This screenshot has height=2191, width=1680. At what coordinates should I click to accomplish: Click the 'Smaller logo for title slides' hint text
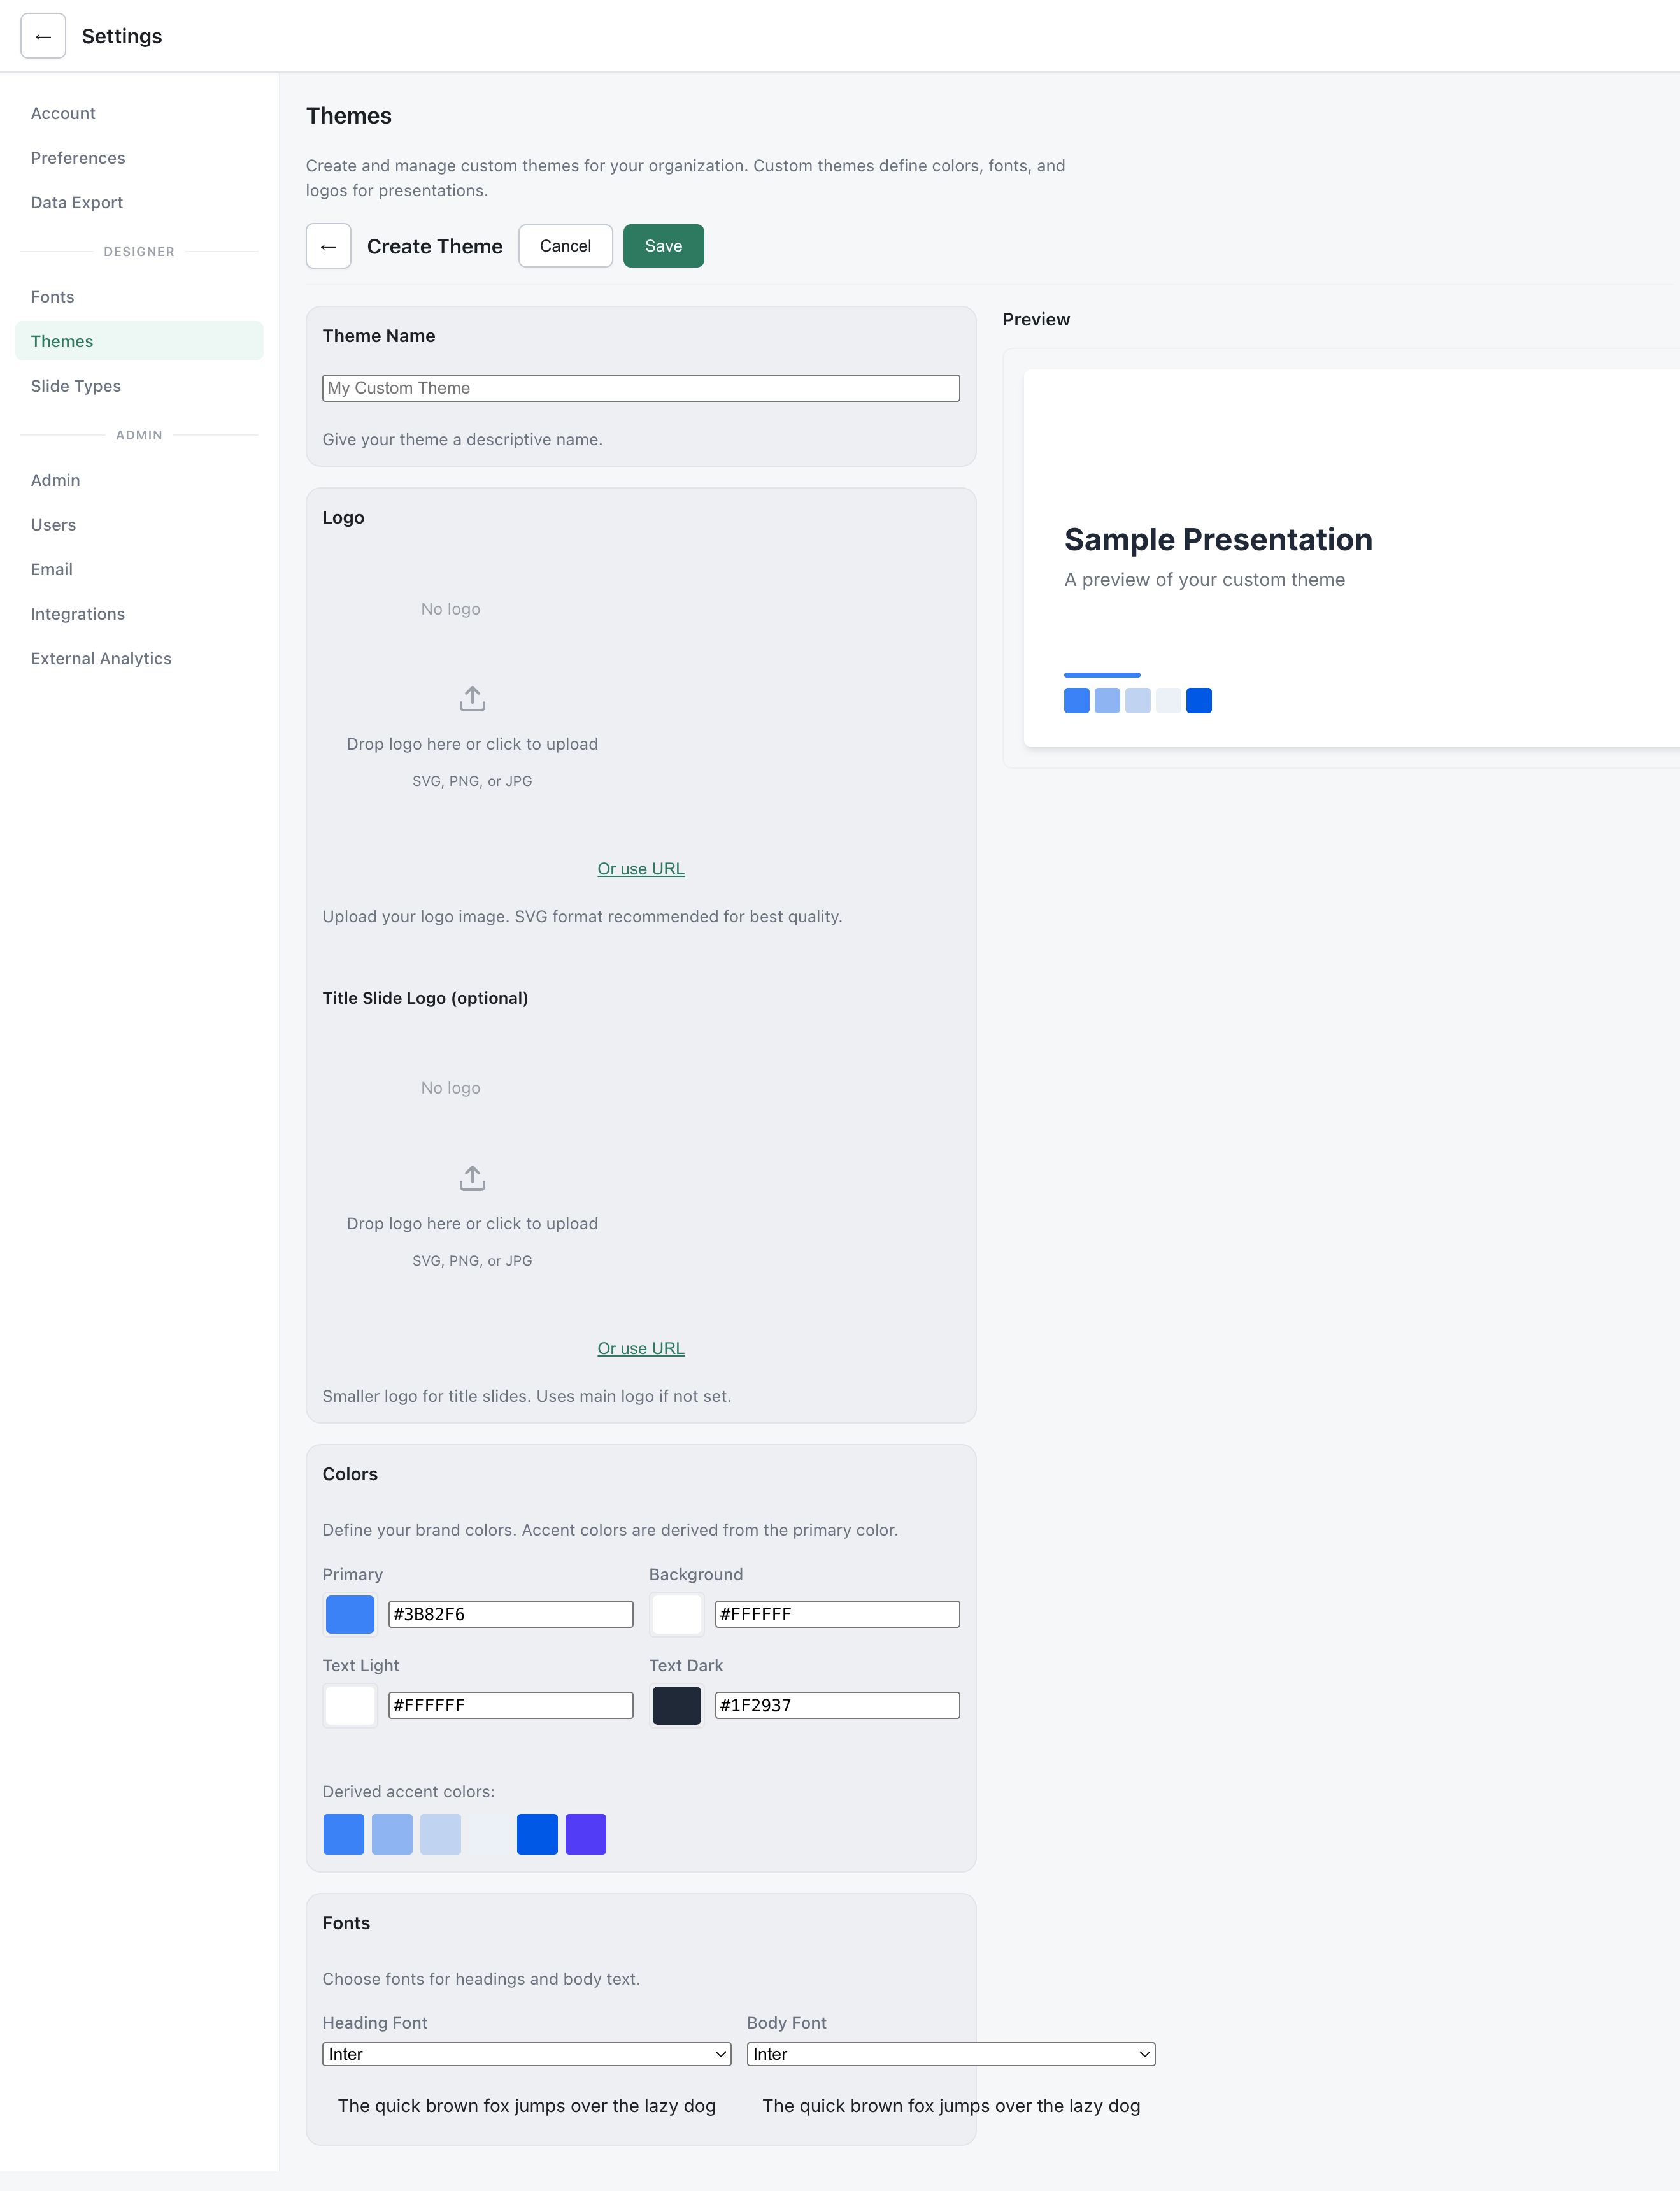[x=526, y=1396]
